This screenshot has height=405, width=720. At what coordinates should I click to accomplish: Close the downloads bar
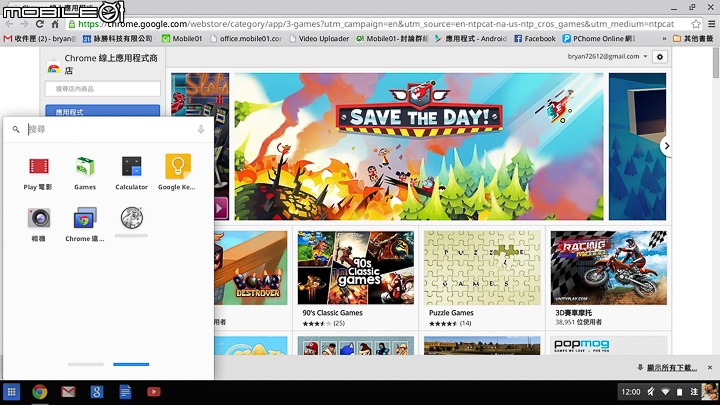[x=710, y=367]
